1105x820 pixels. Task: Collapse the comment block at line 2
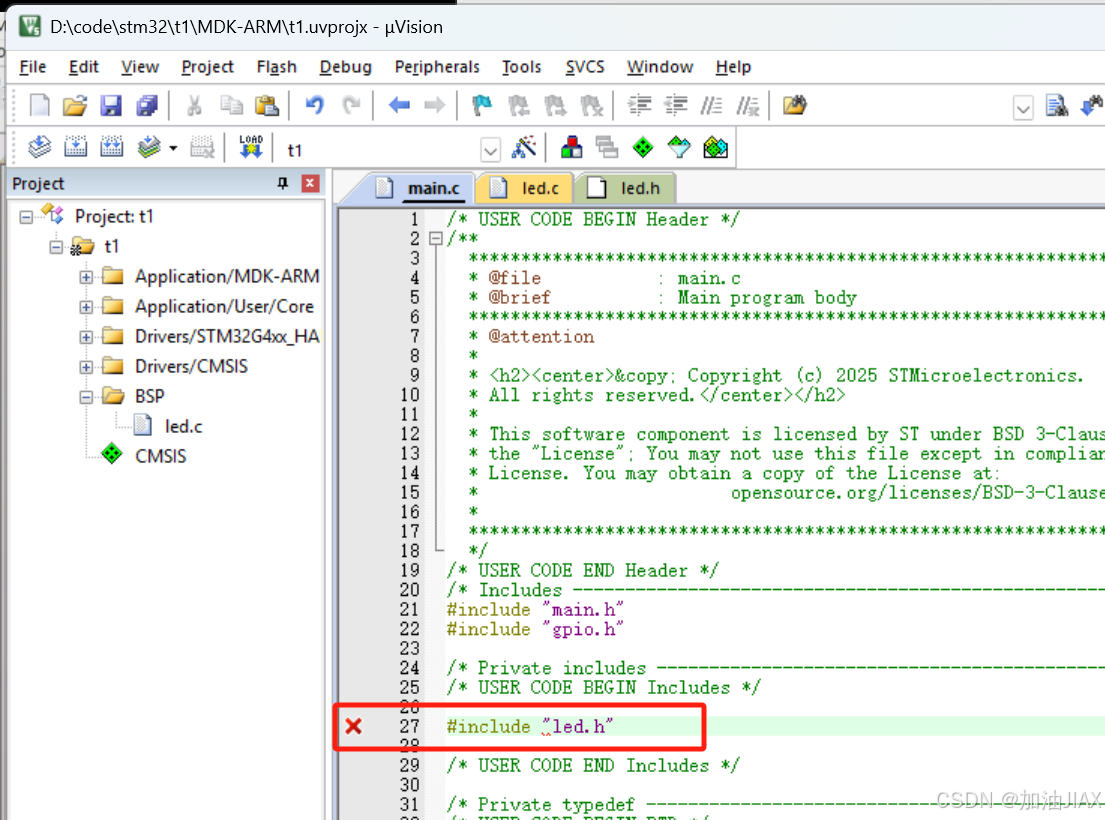point(436,238)
